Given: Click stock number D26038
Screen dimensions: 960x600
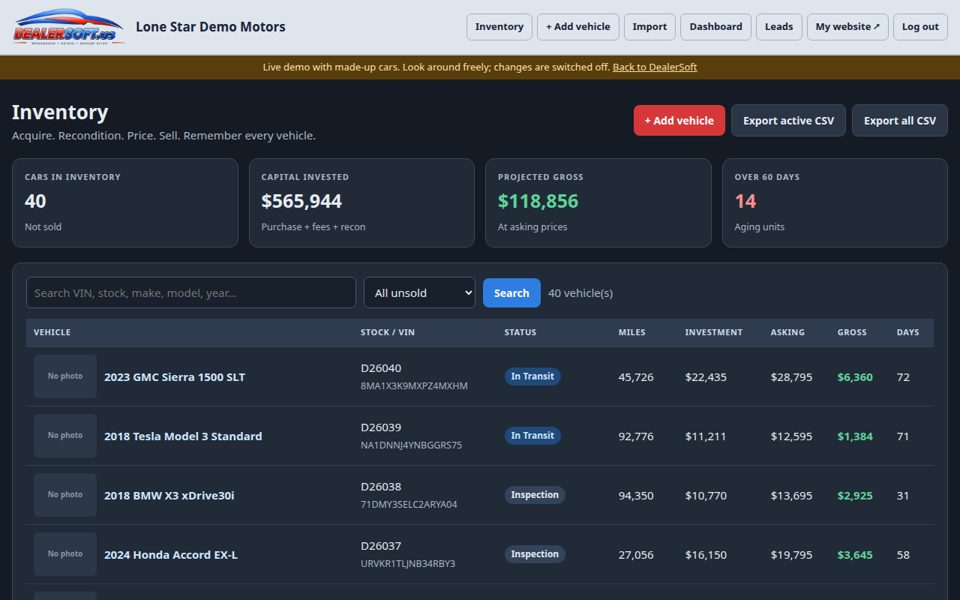Looking at the screenshot, I should tap(381, 487).
